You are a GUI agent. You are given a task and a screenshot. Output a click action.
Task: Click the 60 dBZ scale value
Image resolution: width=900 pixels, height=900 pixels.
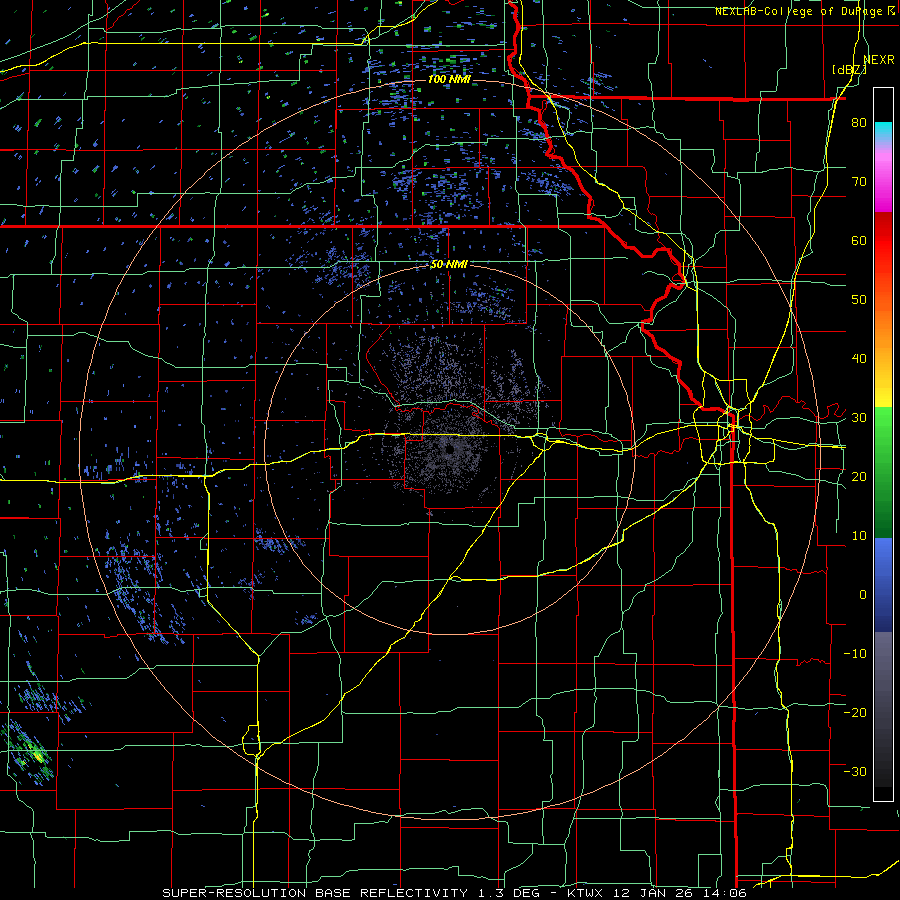[859, 240]
